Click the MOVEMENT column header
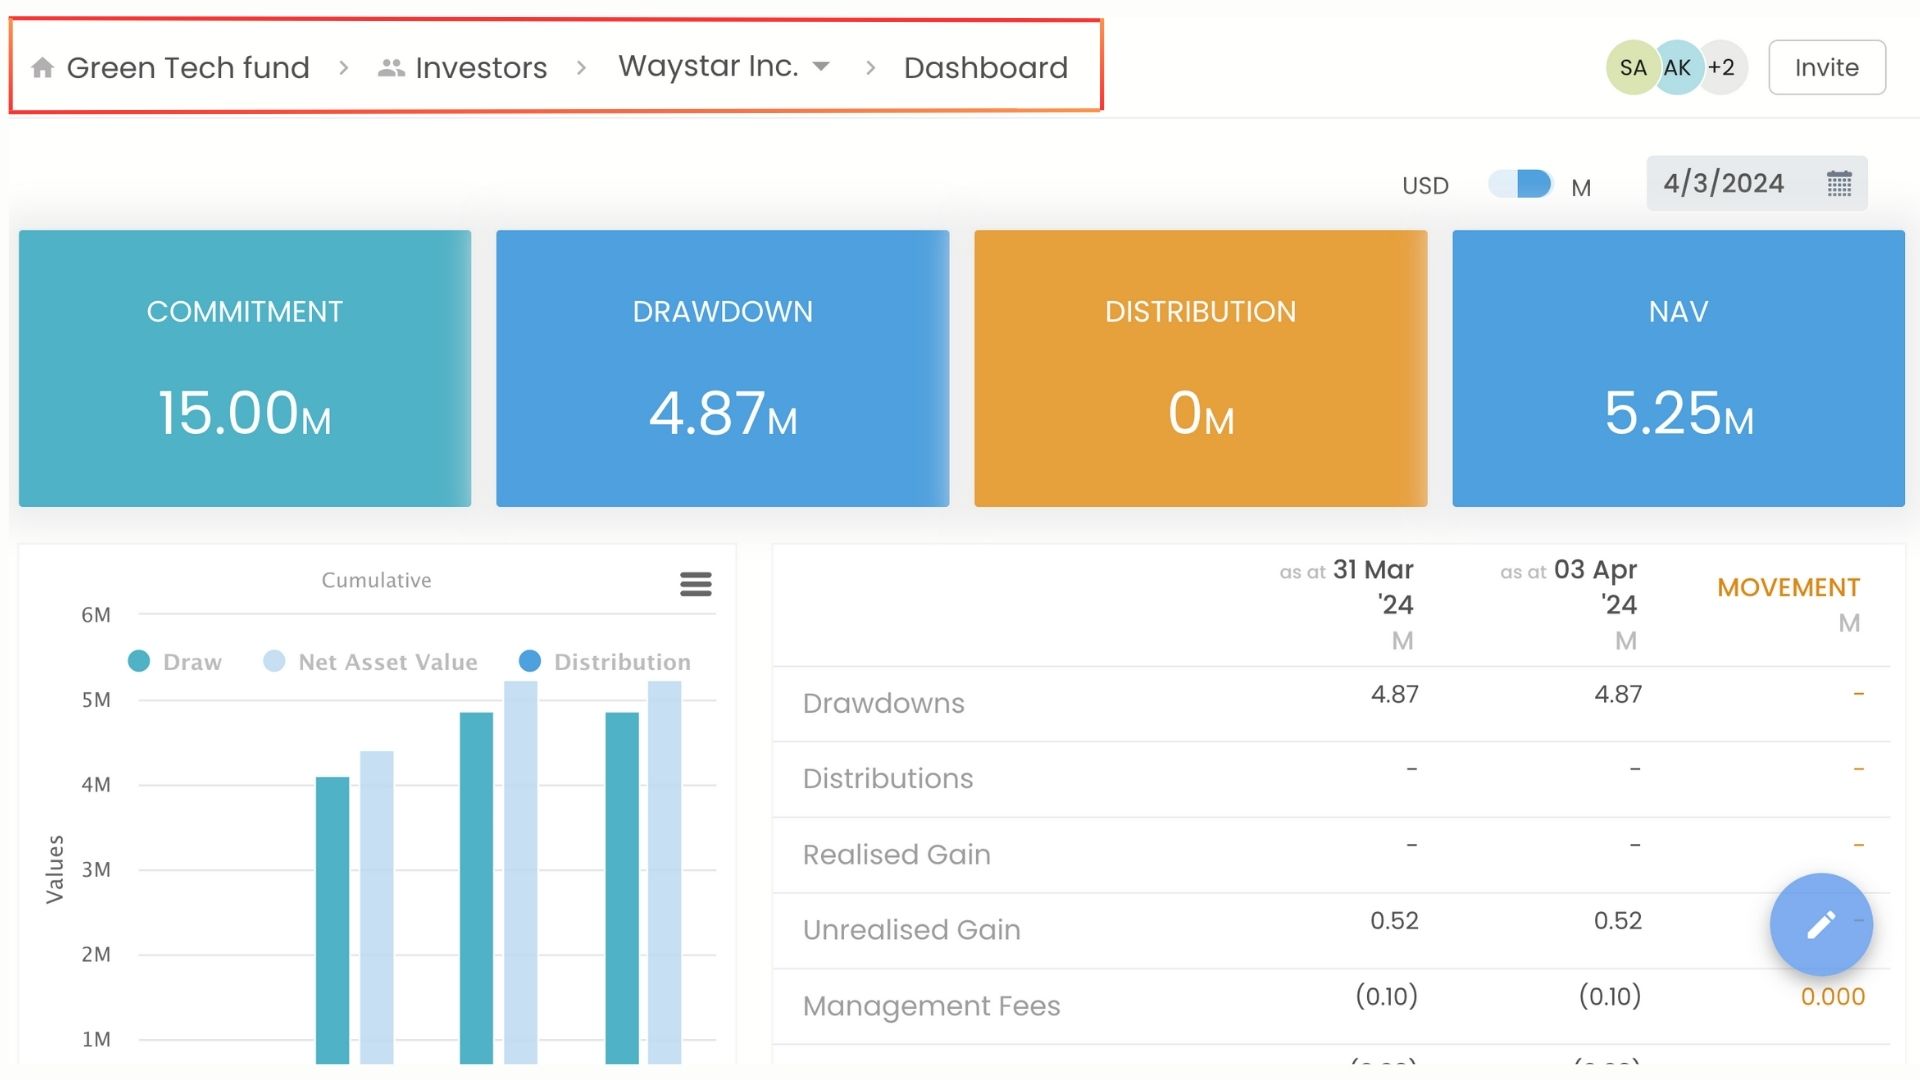The height and width of the screenshot is (1080, 1920). point(1788,588)
